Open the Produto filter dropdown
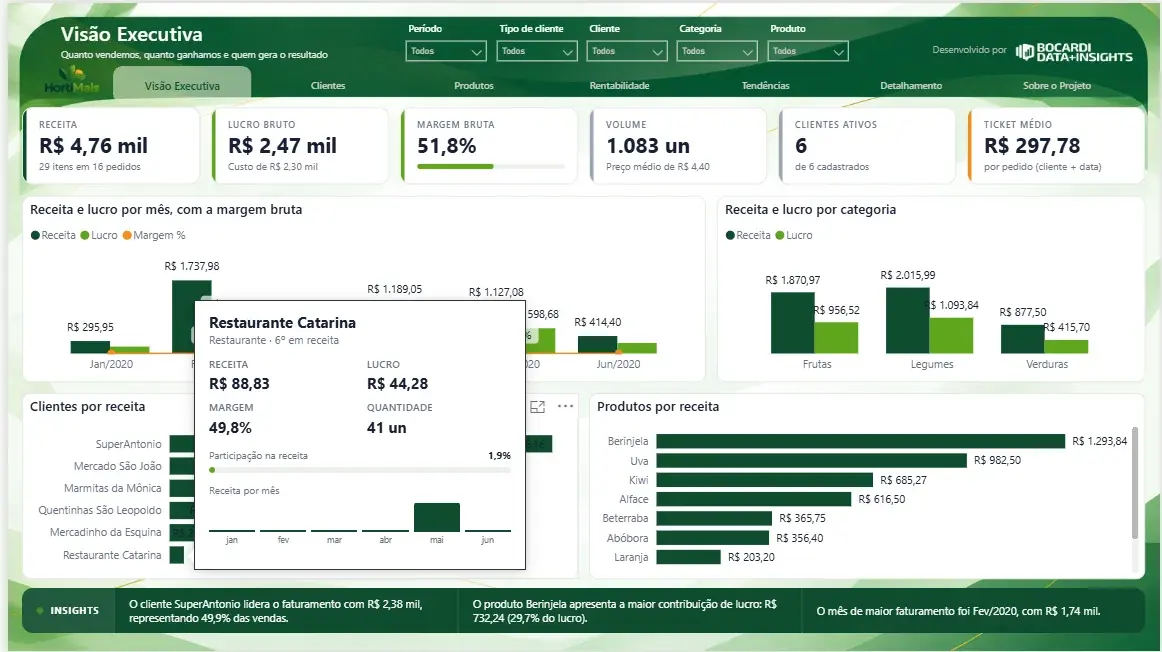 [808, 51]
